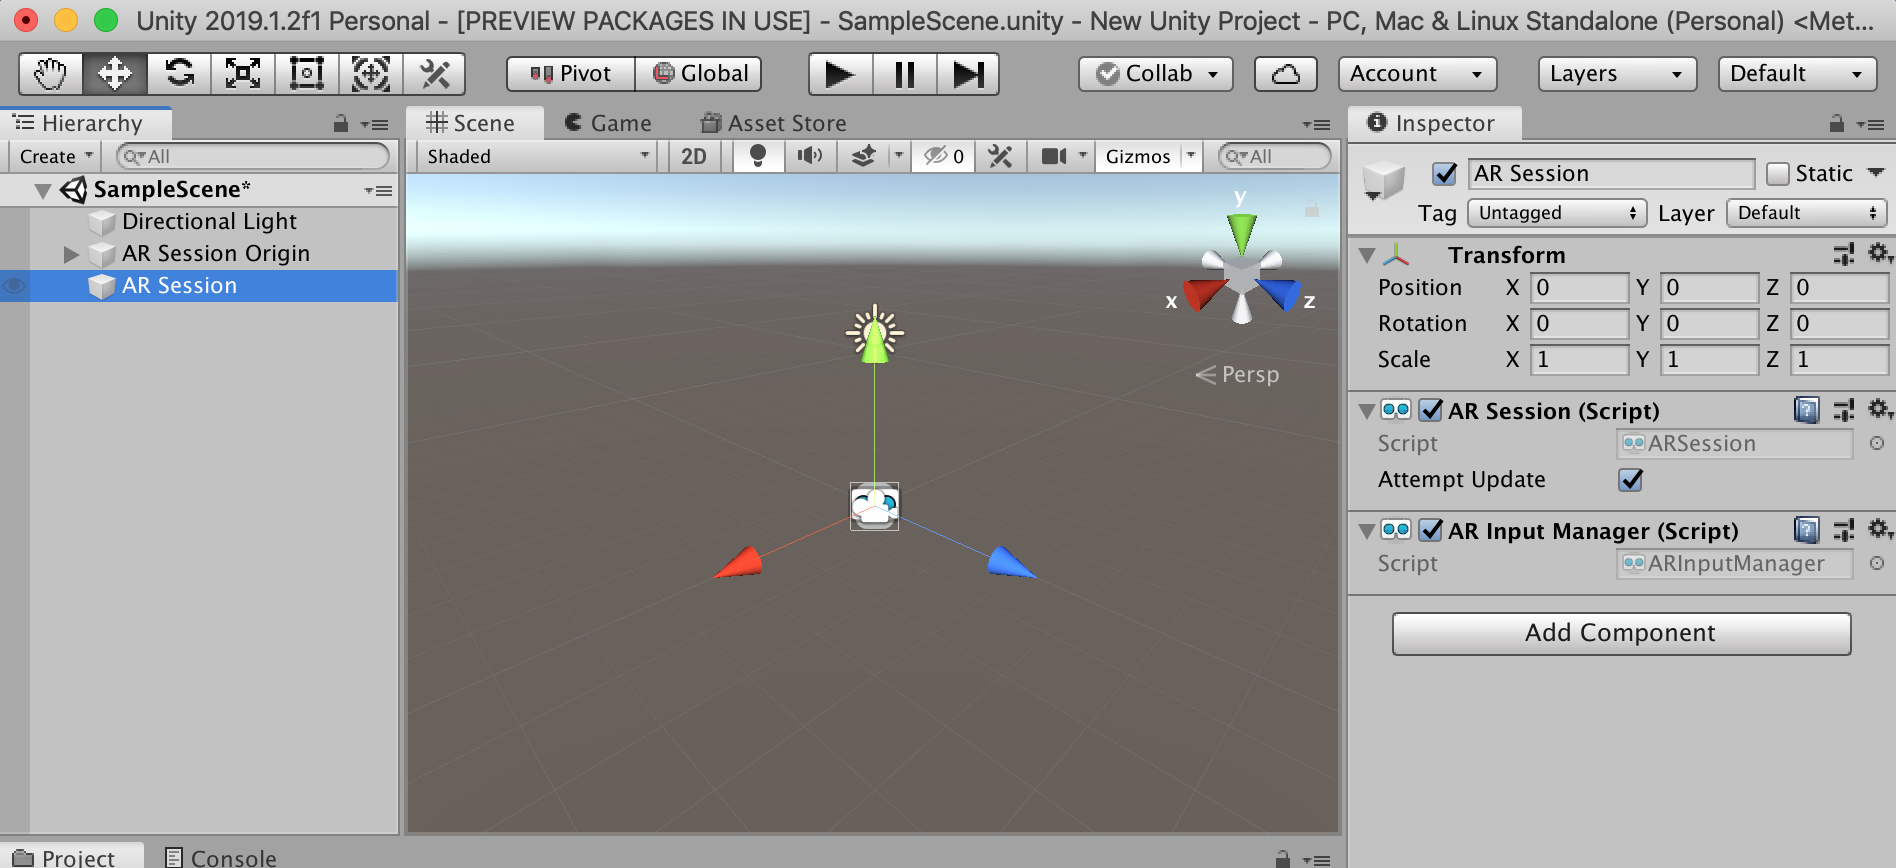
Task: Toggle 2D scene view mode
Action: 694,156
